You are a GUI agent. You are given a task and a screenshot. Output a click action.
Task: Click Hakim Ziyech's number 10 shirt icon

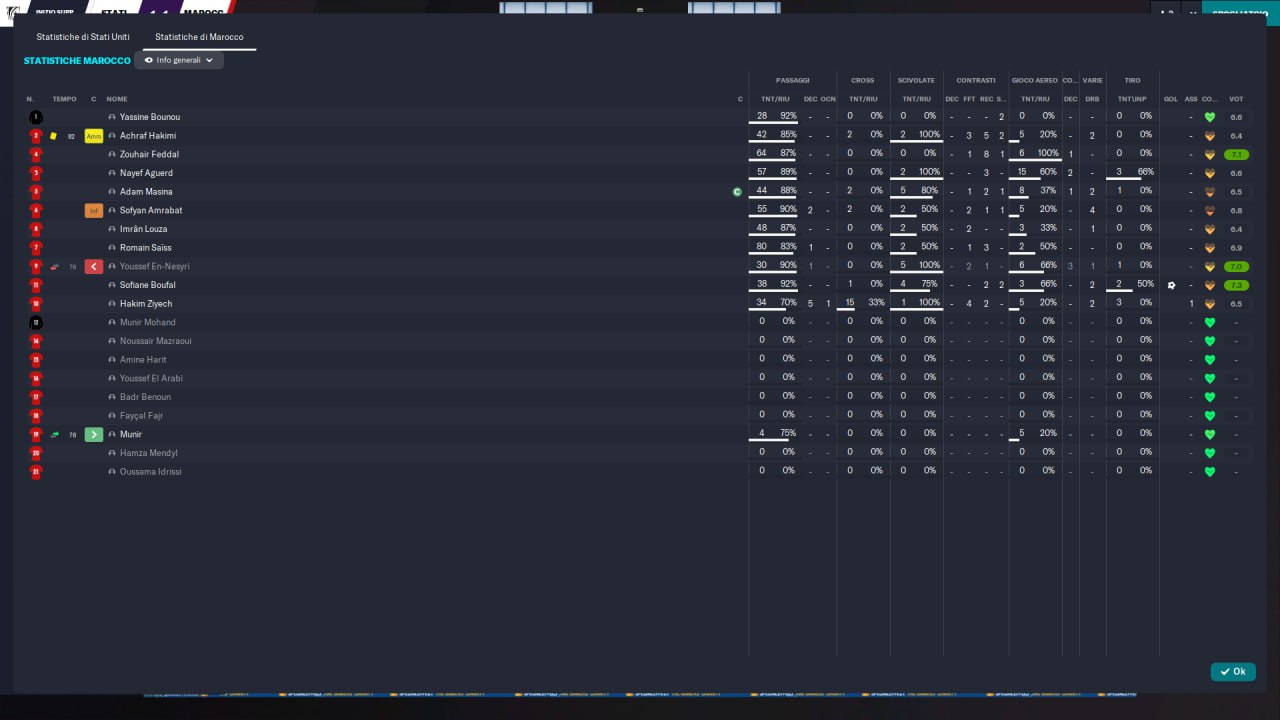click(36, 304)
